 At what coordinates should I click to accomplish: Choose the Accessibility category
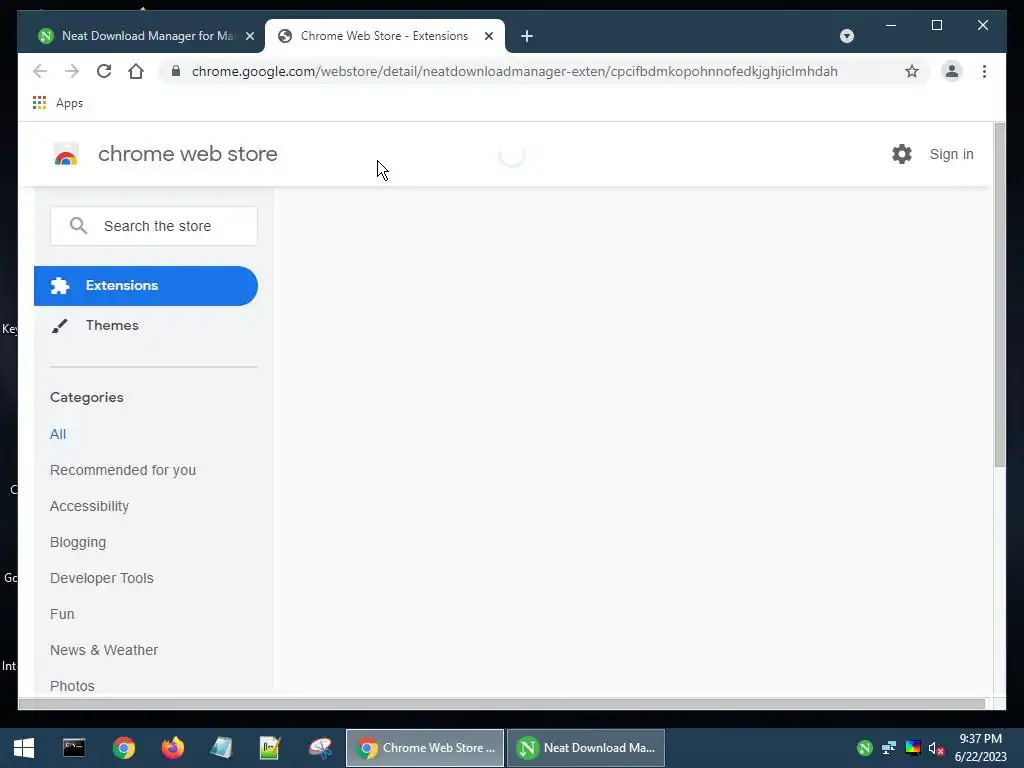pos(89,506)
